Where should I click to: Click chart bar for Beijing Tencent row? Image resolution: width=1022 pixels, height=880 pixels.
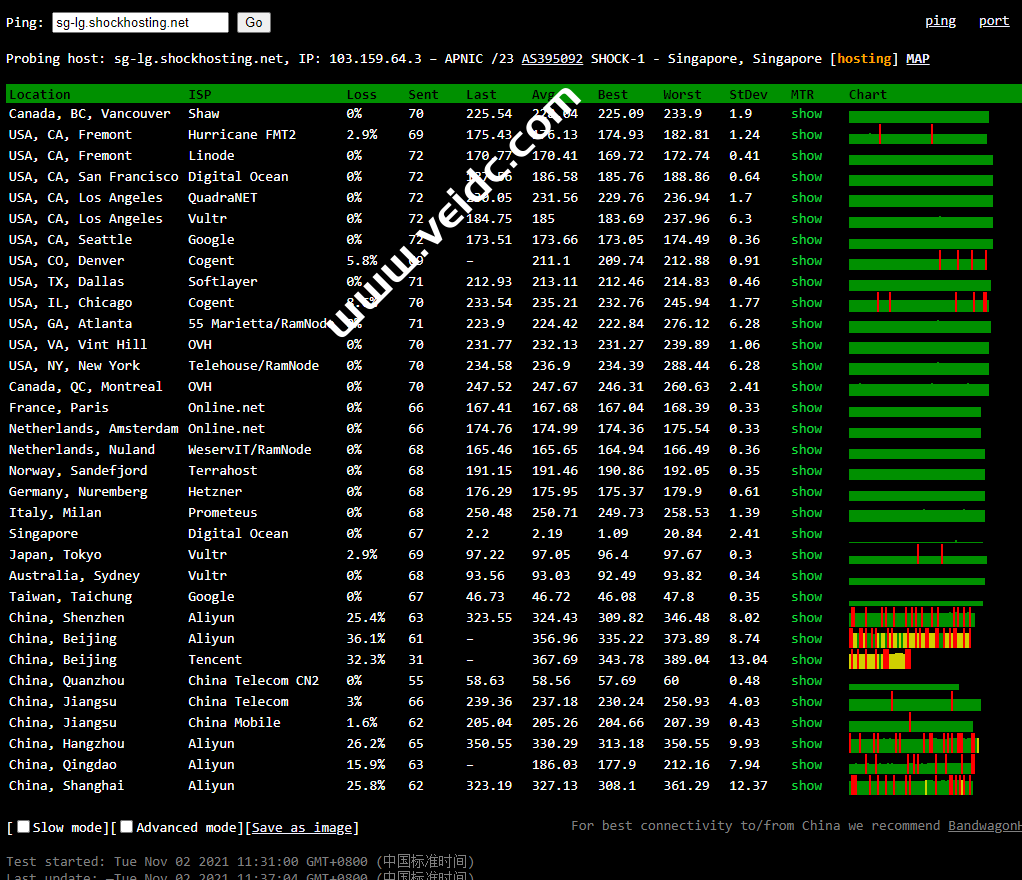click(879, 660)
